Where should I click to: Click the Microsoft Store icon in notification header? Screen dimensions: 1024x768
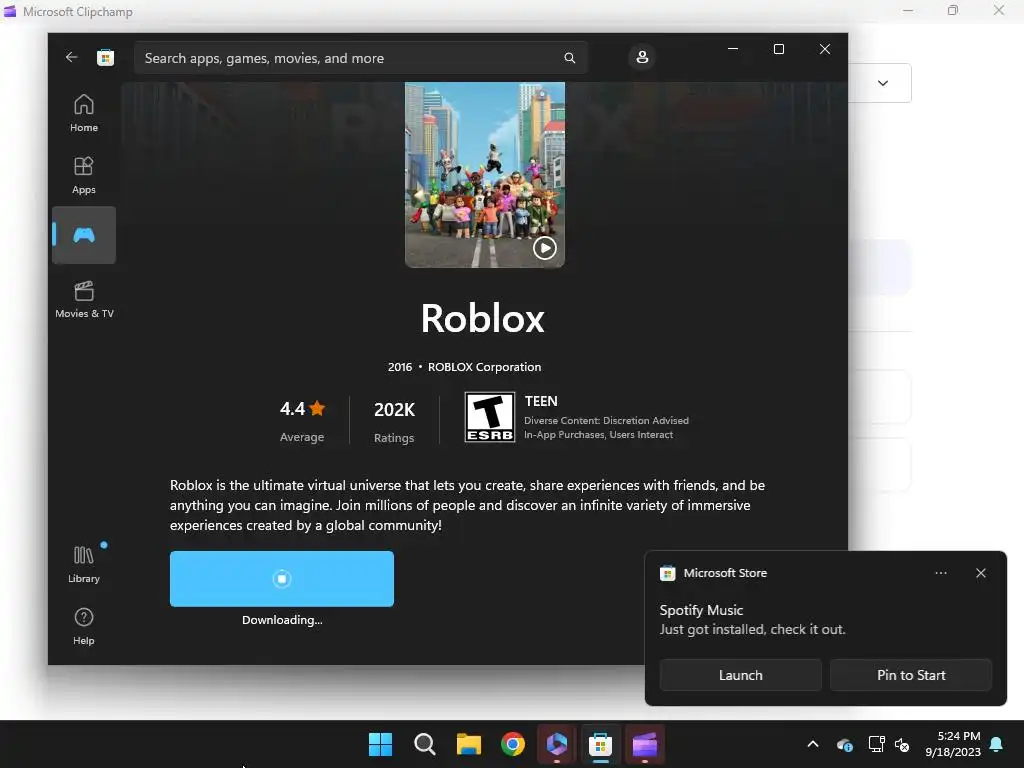click(667, 573)
